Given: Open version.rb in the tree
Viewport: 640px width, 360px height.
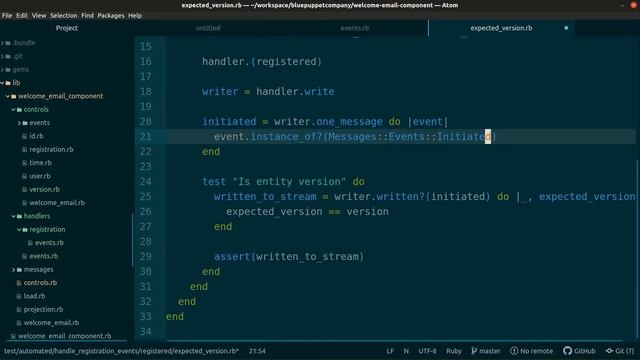Looking at the screenshot, I should [44, 190].
